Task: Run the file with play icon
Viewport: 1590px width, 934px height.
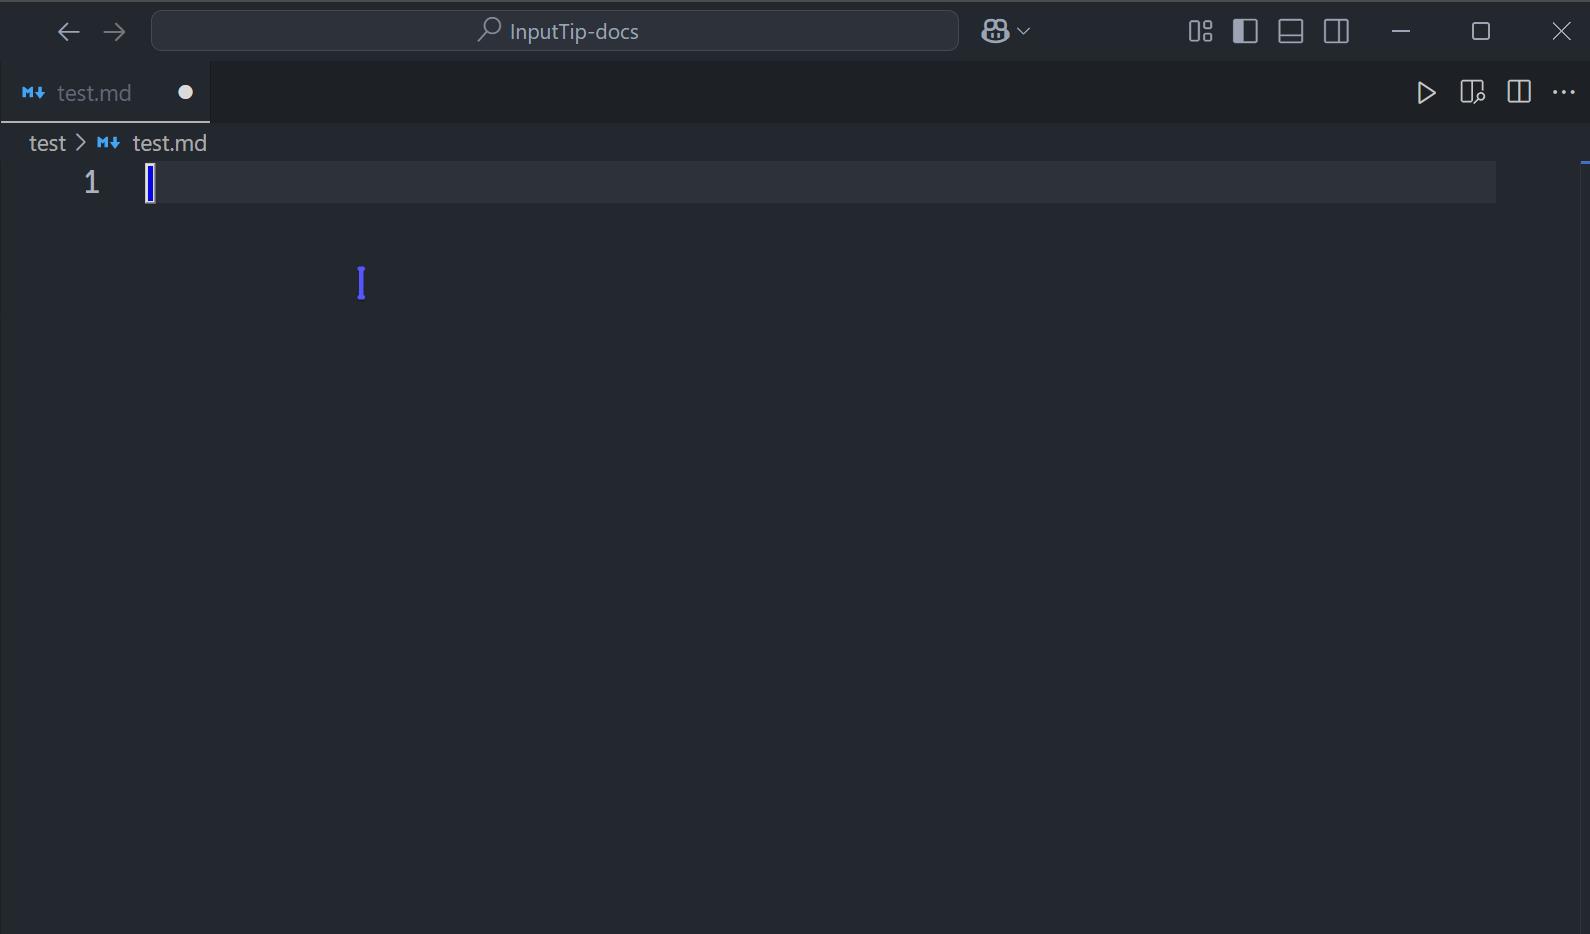Action: (1426, 93)
